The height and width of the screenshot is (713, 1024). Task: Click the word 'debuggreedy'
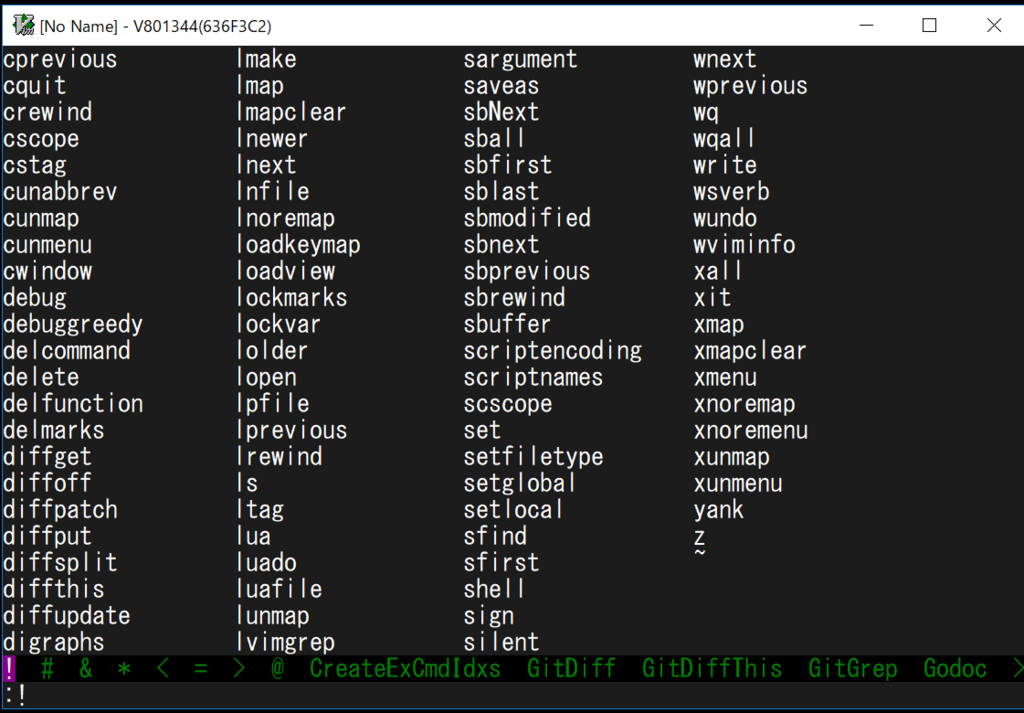pos(73,325)
